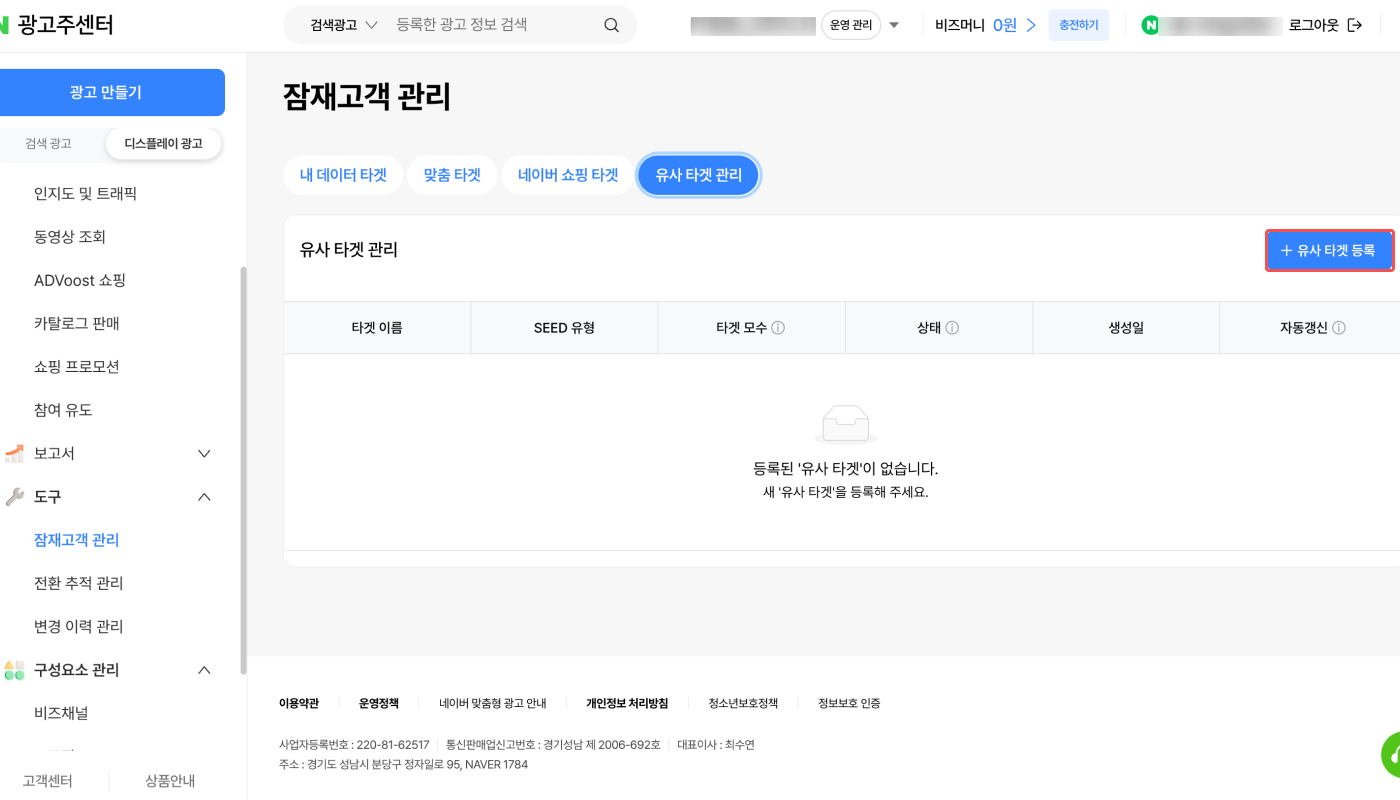
Task: Click the 상품안내 link at sidebar bottom
Action: (170, 781)
